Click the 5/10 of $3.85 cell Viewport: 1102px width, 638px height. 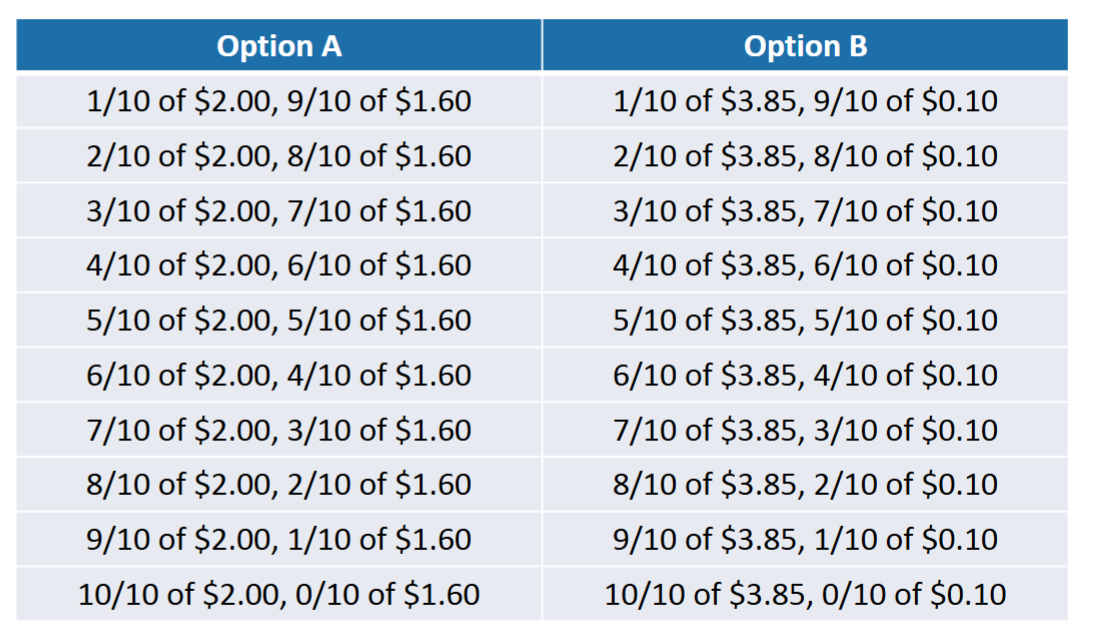pyautogui.click(x=805, y=320)
